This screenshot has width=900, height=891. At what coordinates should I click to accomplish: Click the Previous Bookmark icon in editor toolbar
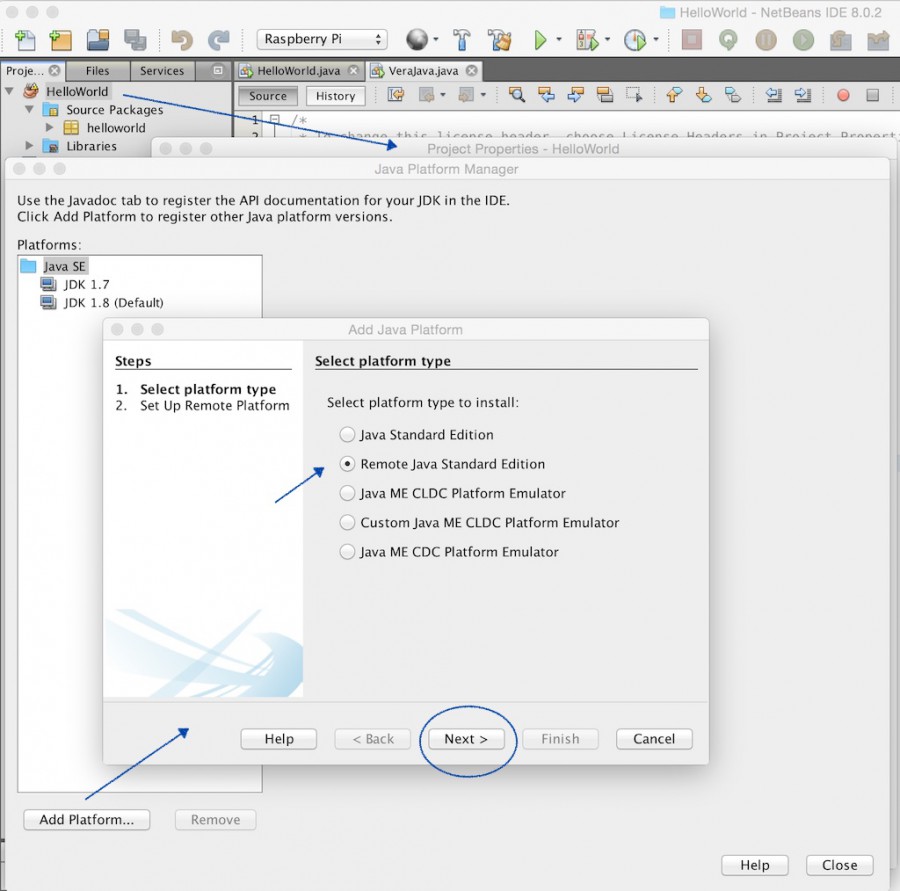click(x=674, y=95)
